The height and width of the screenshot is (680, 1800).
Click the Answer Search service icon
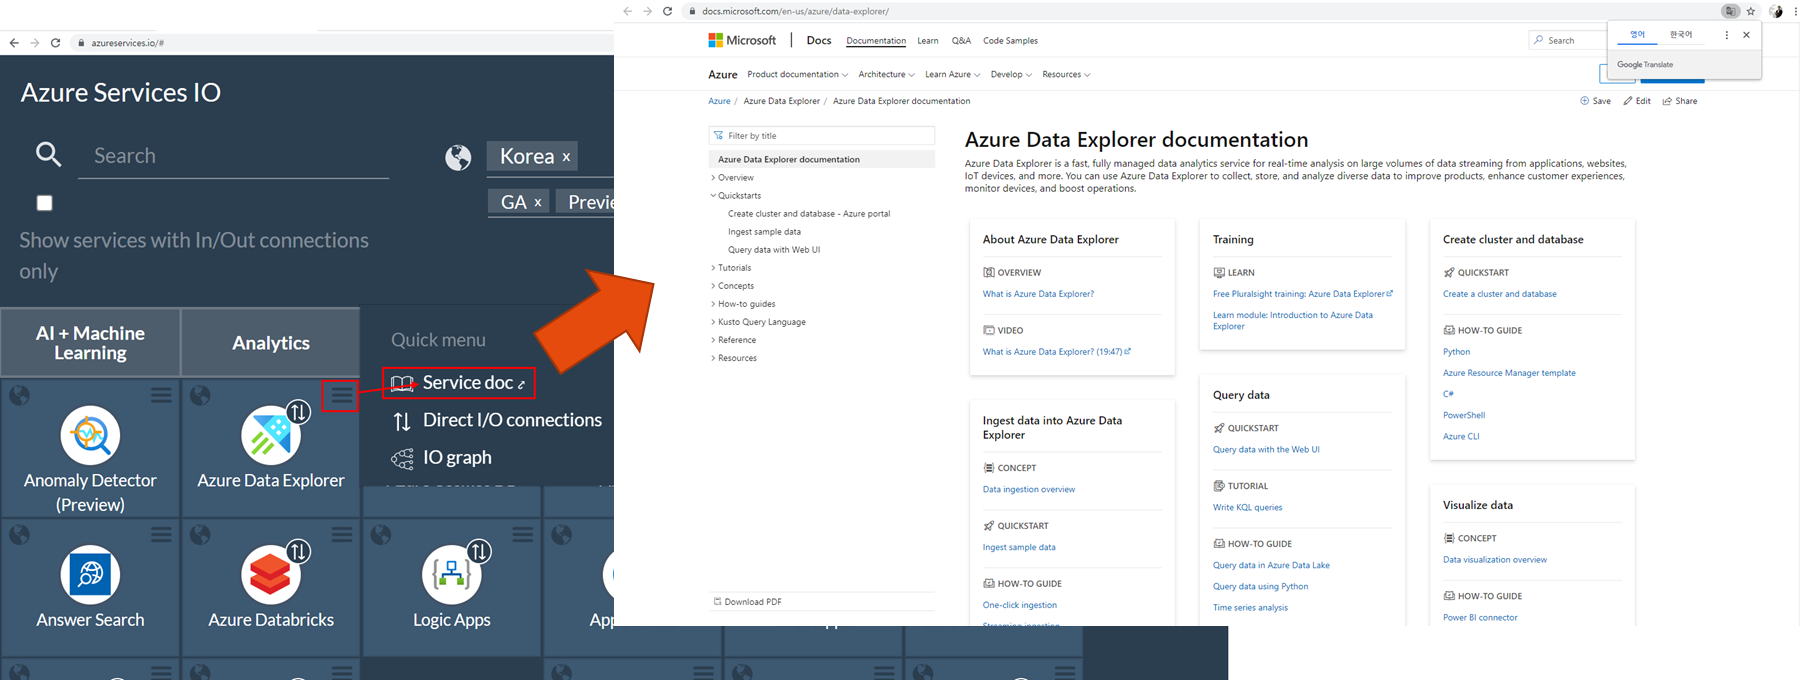tap(90, 575)
